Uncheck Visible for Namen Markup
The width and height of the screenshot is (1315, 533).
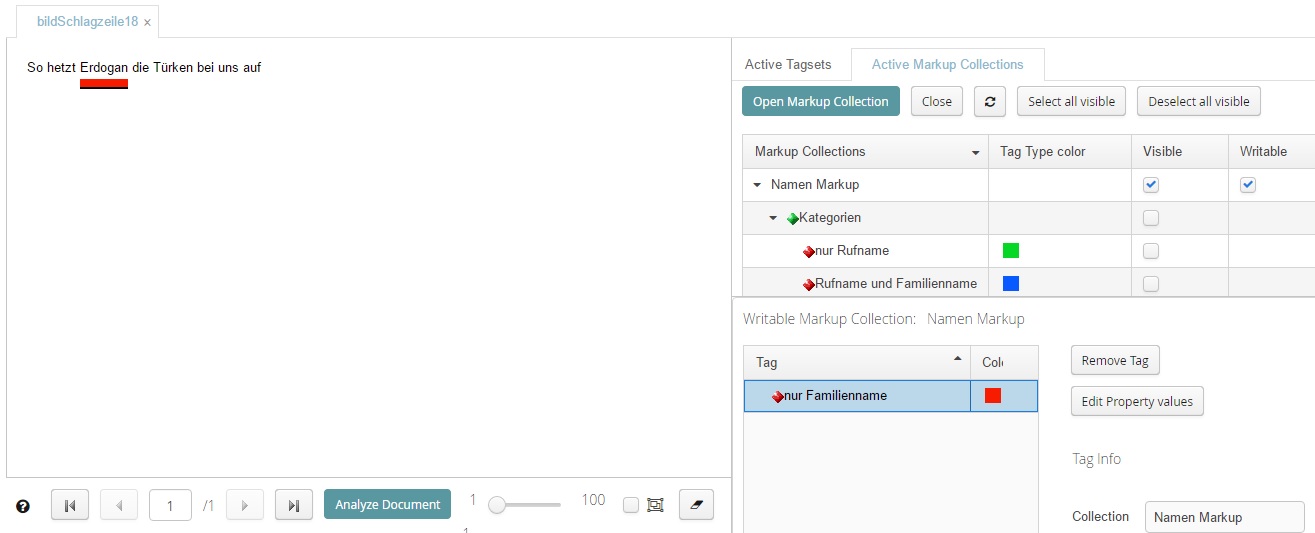point(1151,185)
